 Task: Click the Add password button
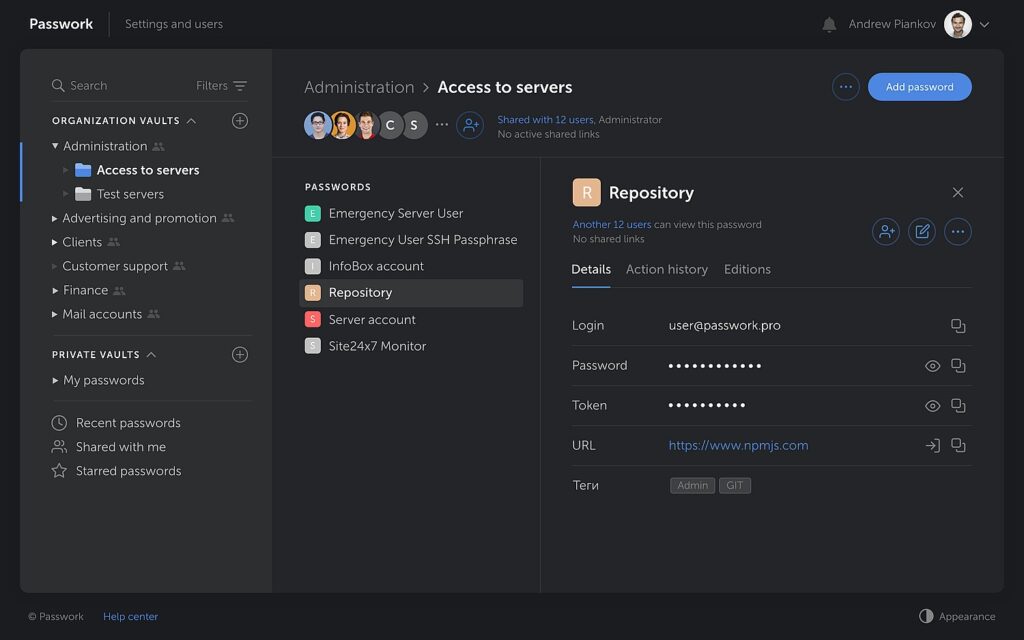919,87
